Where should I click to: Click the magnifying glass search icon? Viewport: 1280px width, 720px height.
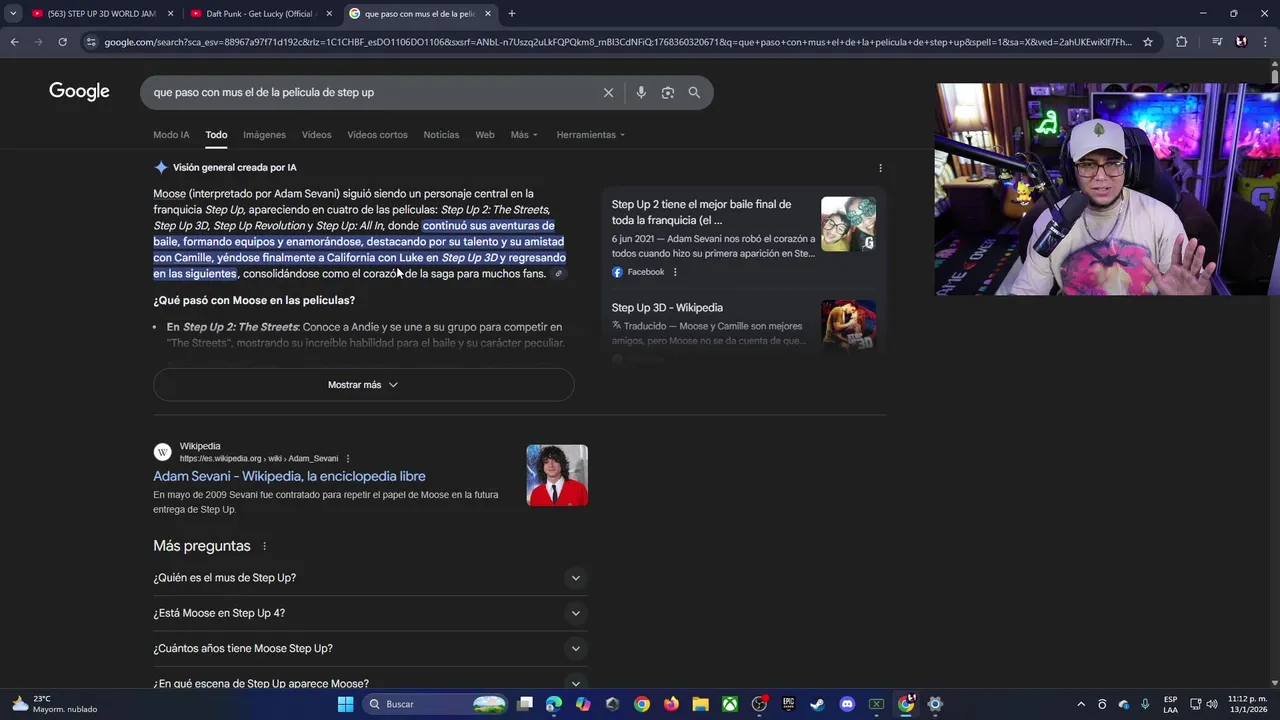[694, 92]
